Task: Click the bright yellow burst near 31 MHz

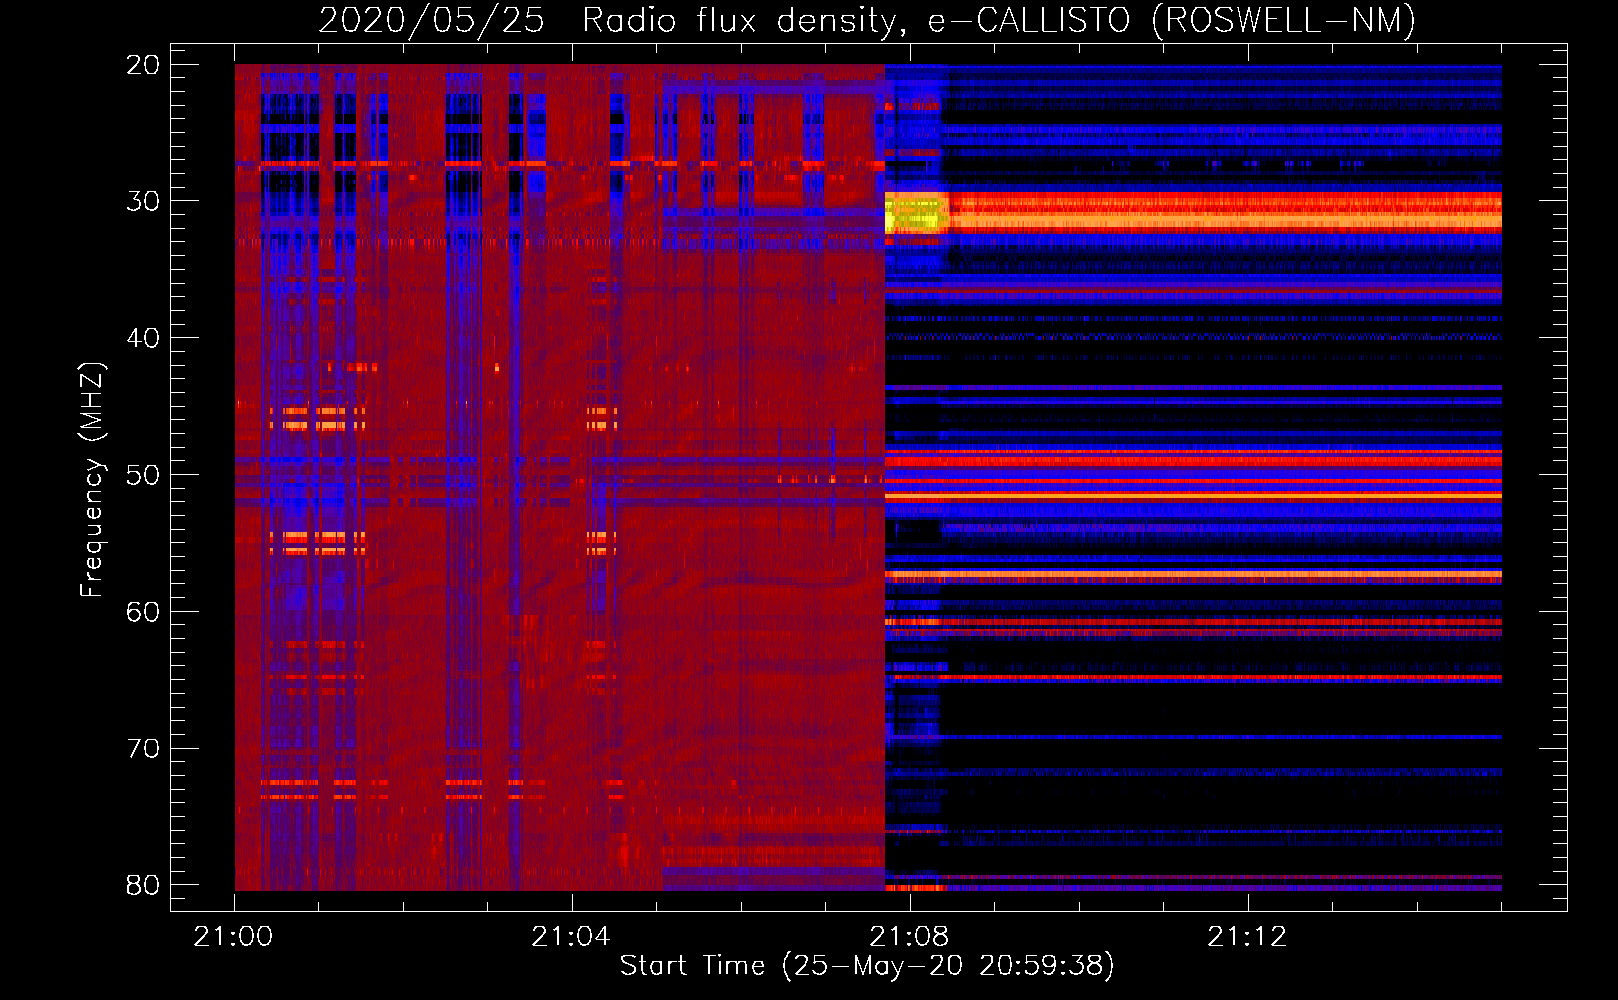Action: [916, 213]
